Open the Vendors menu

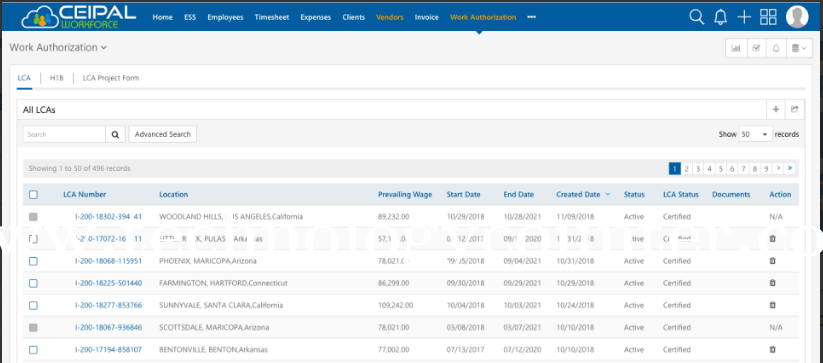389,17
